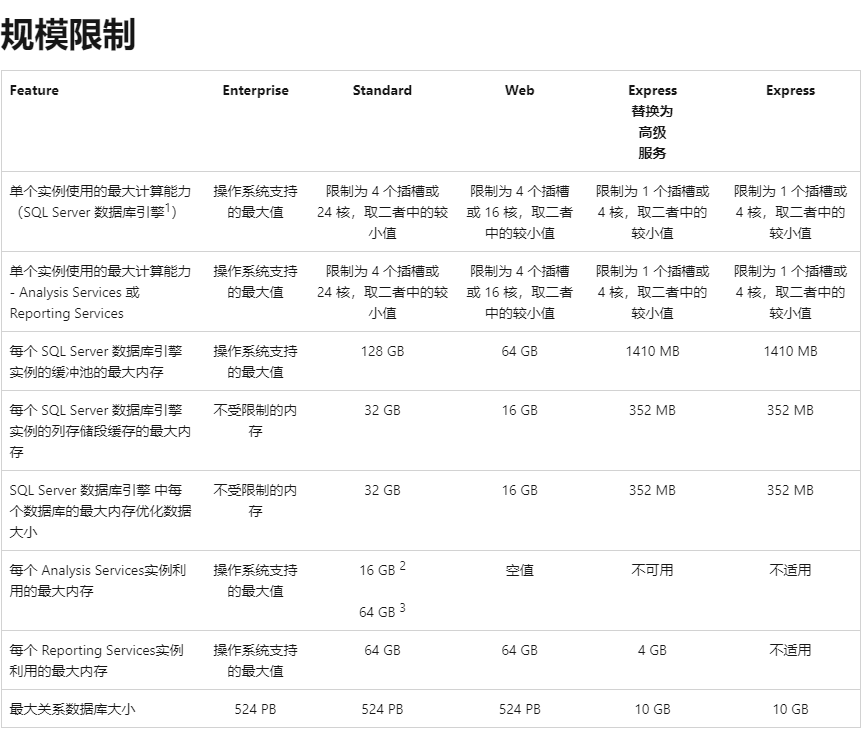Open footnote 1 after SQL Server 数据库引擎
This screenshot has height=730, width=862.
[x=169, y=207]
